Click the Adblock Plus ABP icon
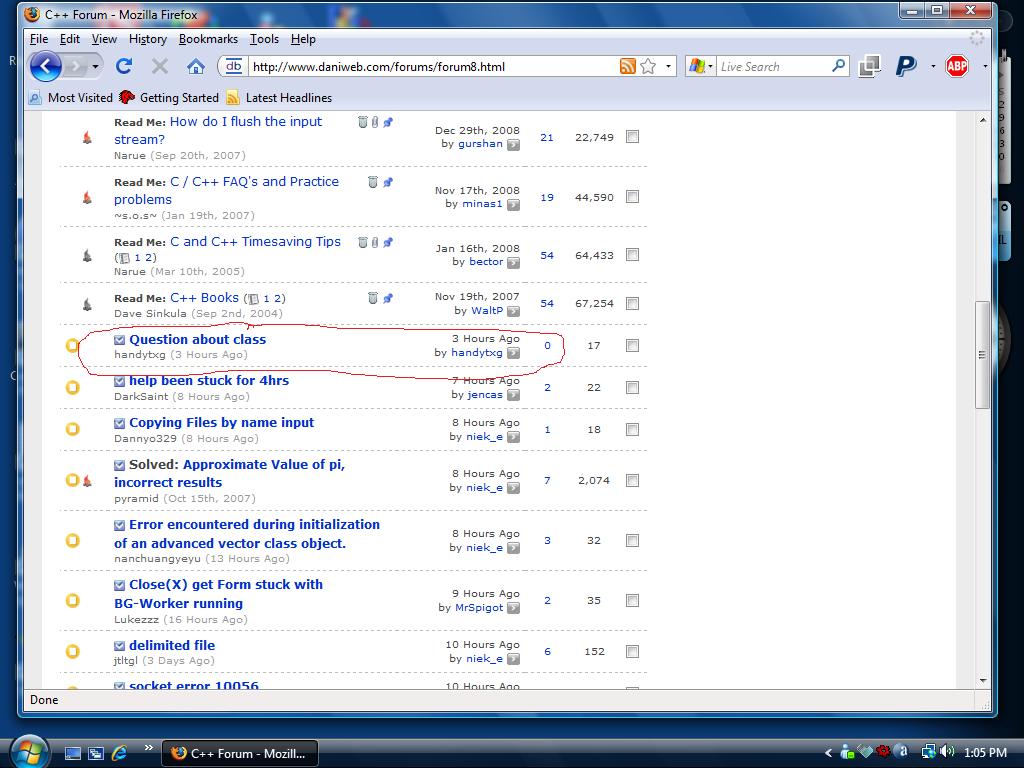1024x768 pixels. tap(957, 66)
